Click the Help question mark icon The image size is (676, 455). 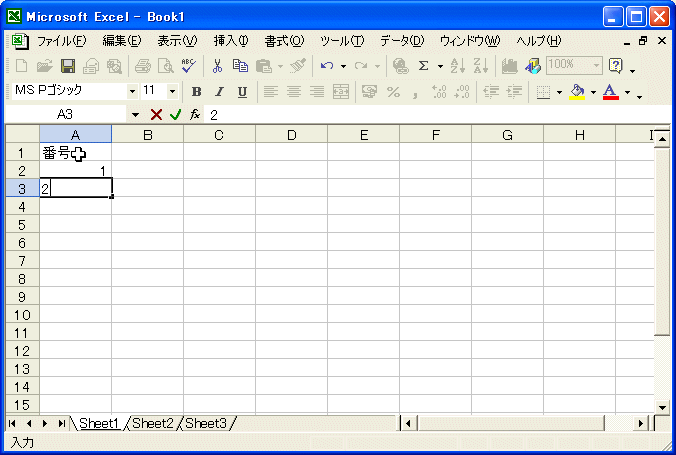click(x=616, y=66)
